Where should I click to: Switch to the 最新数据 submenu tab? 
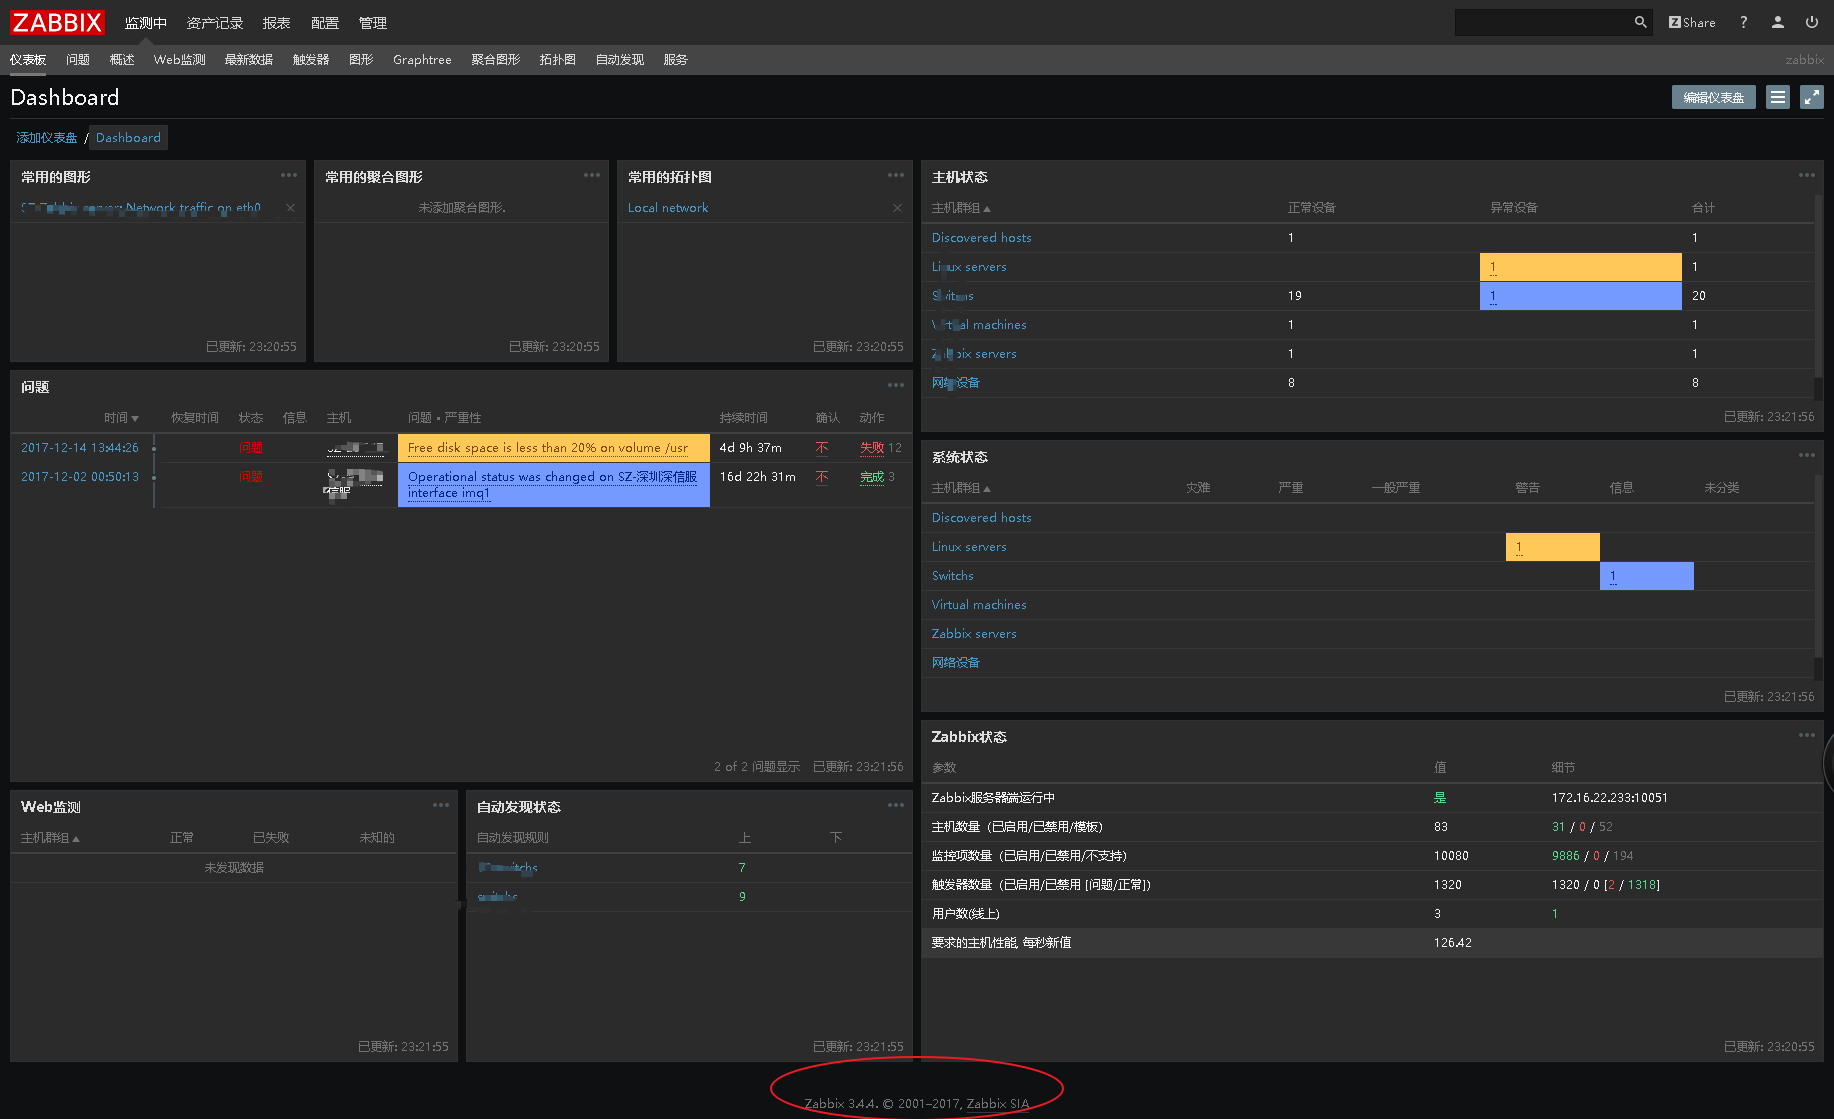(x=249, y=60)
